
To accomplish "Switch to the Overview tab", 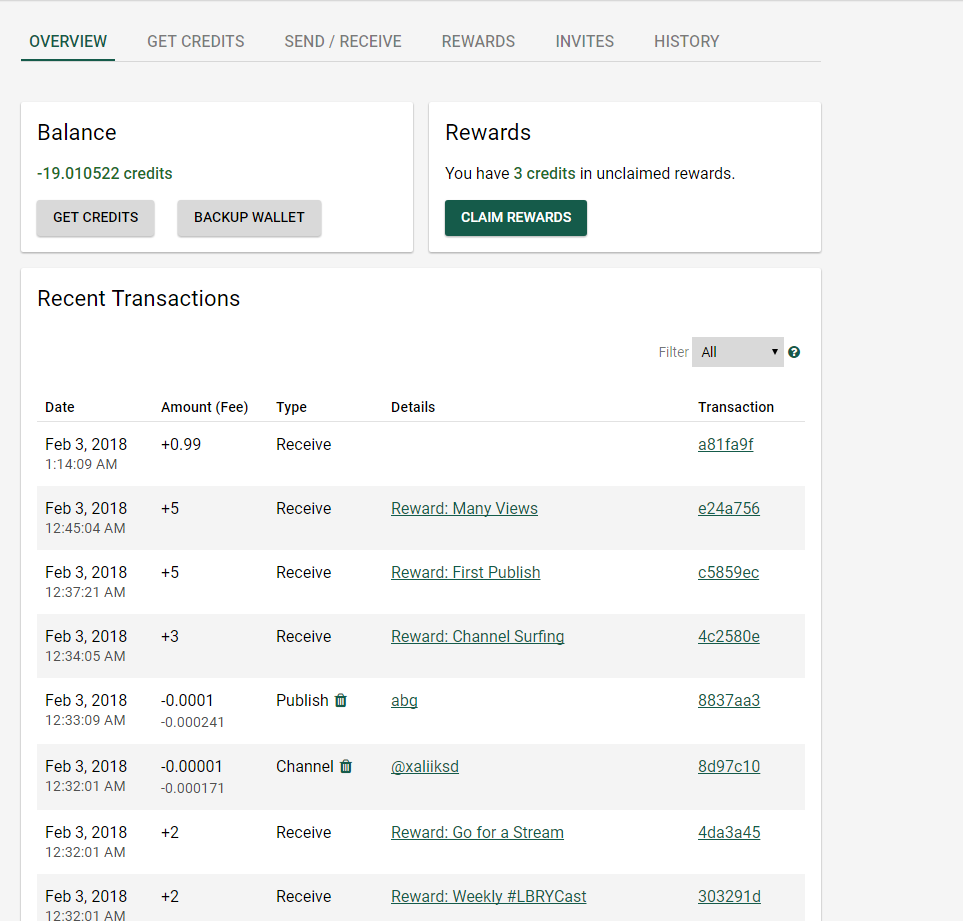I will [x=68, y=41].
